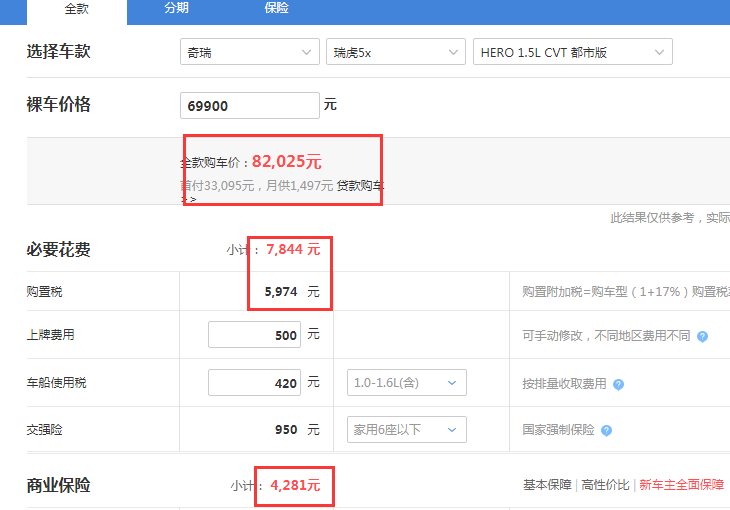The width and height of the screenshot is (730, 510).
Task: Open the 家用6座以下 dropdown
Action: coord(406,429)
